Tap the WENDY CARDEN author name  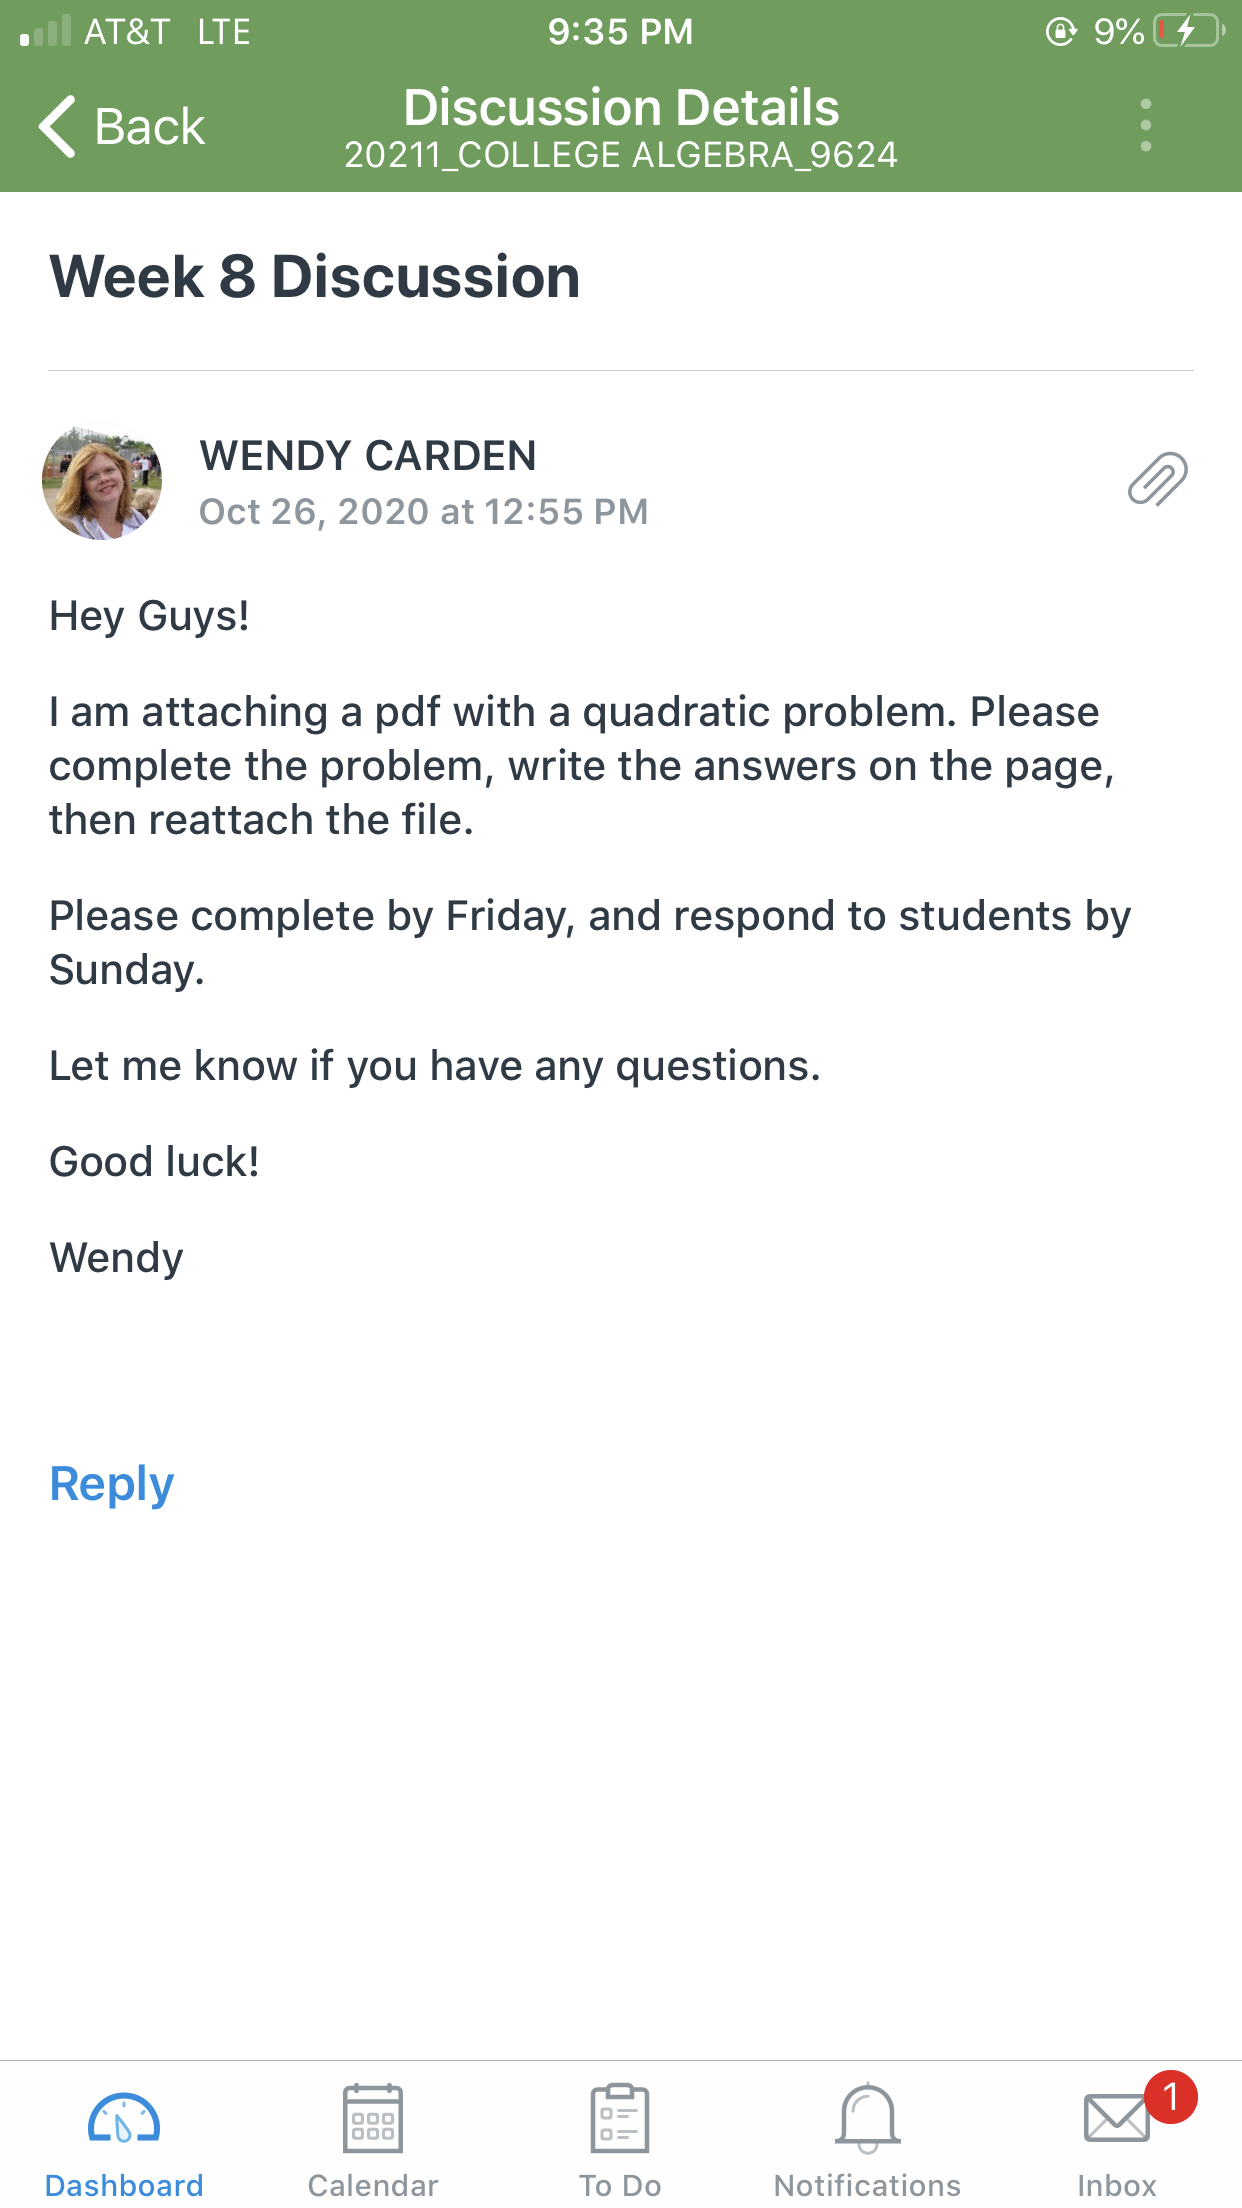[x=368, y=456]
